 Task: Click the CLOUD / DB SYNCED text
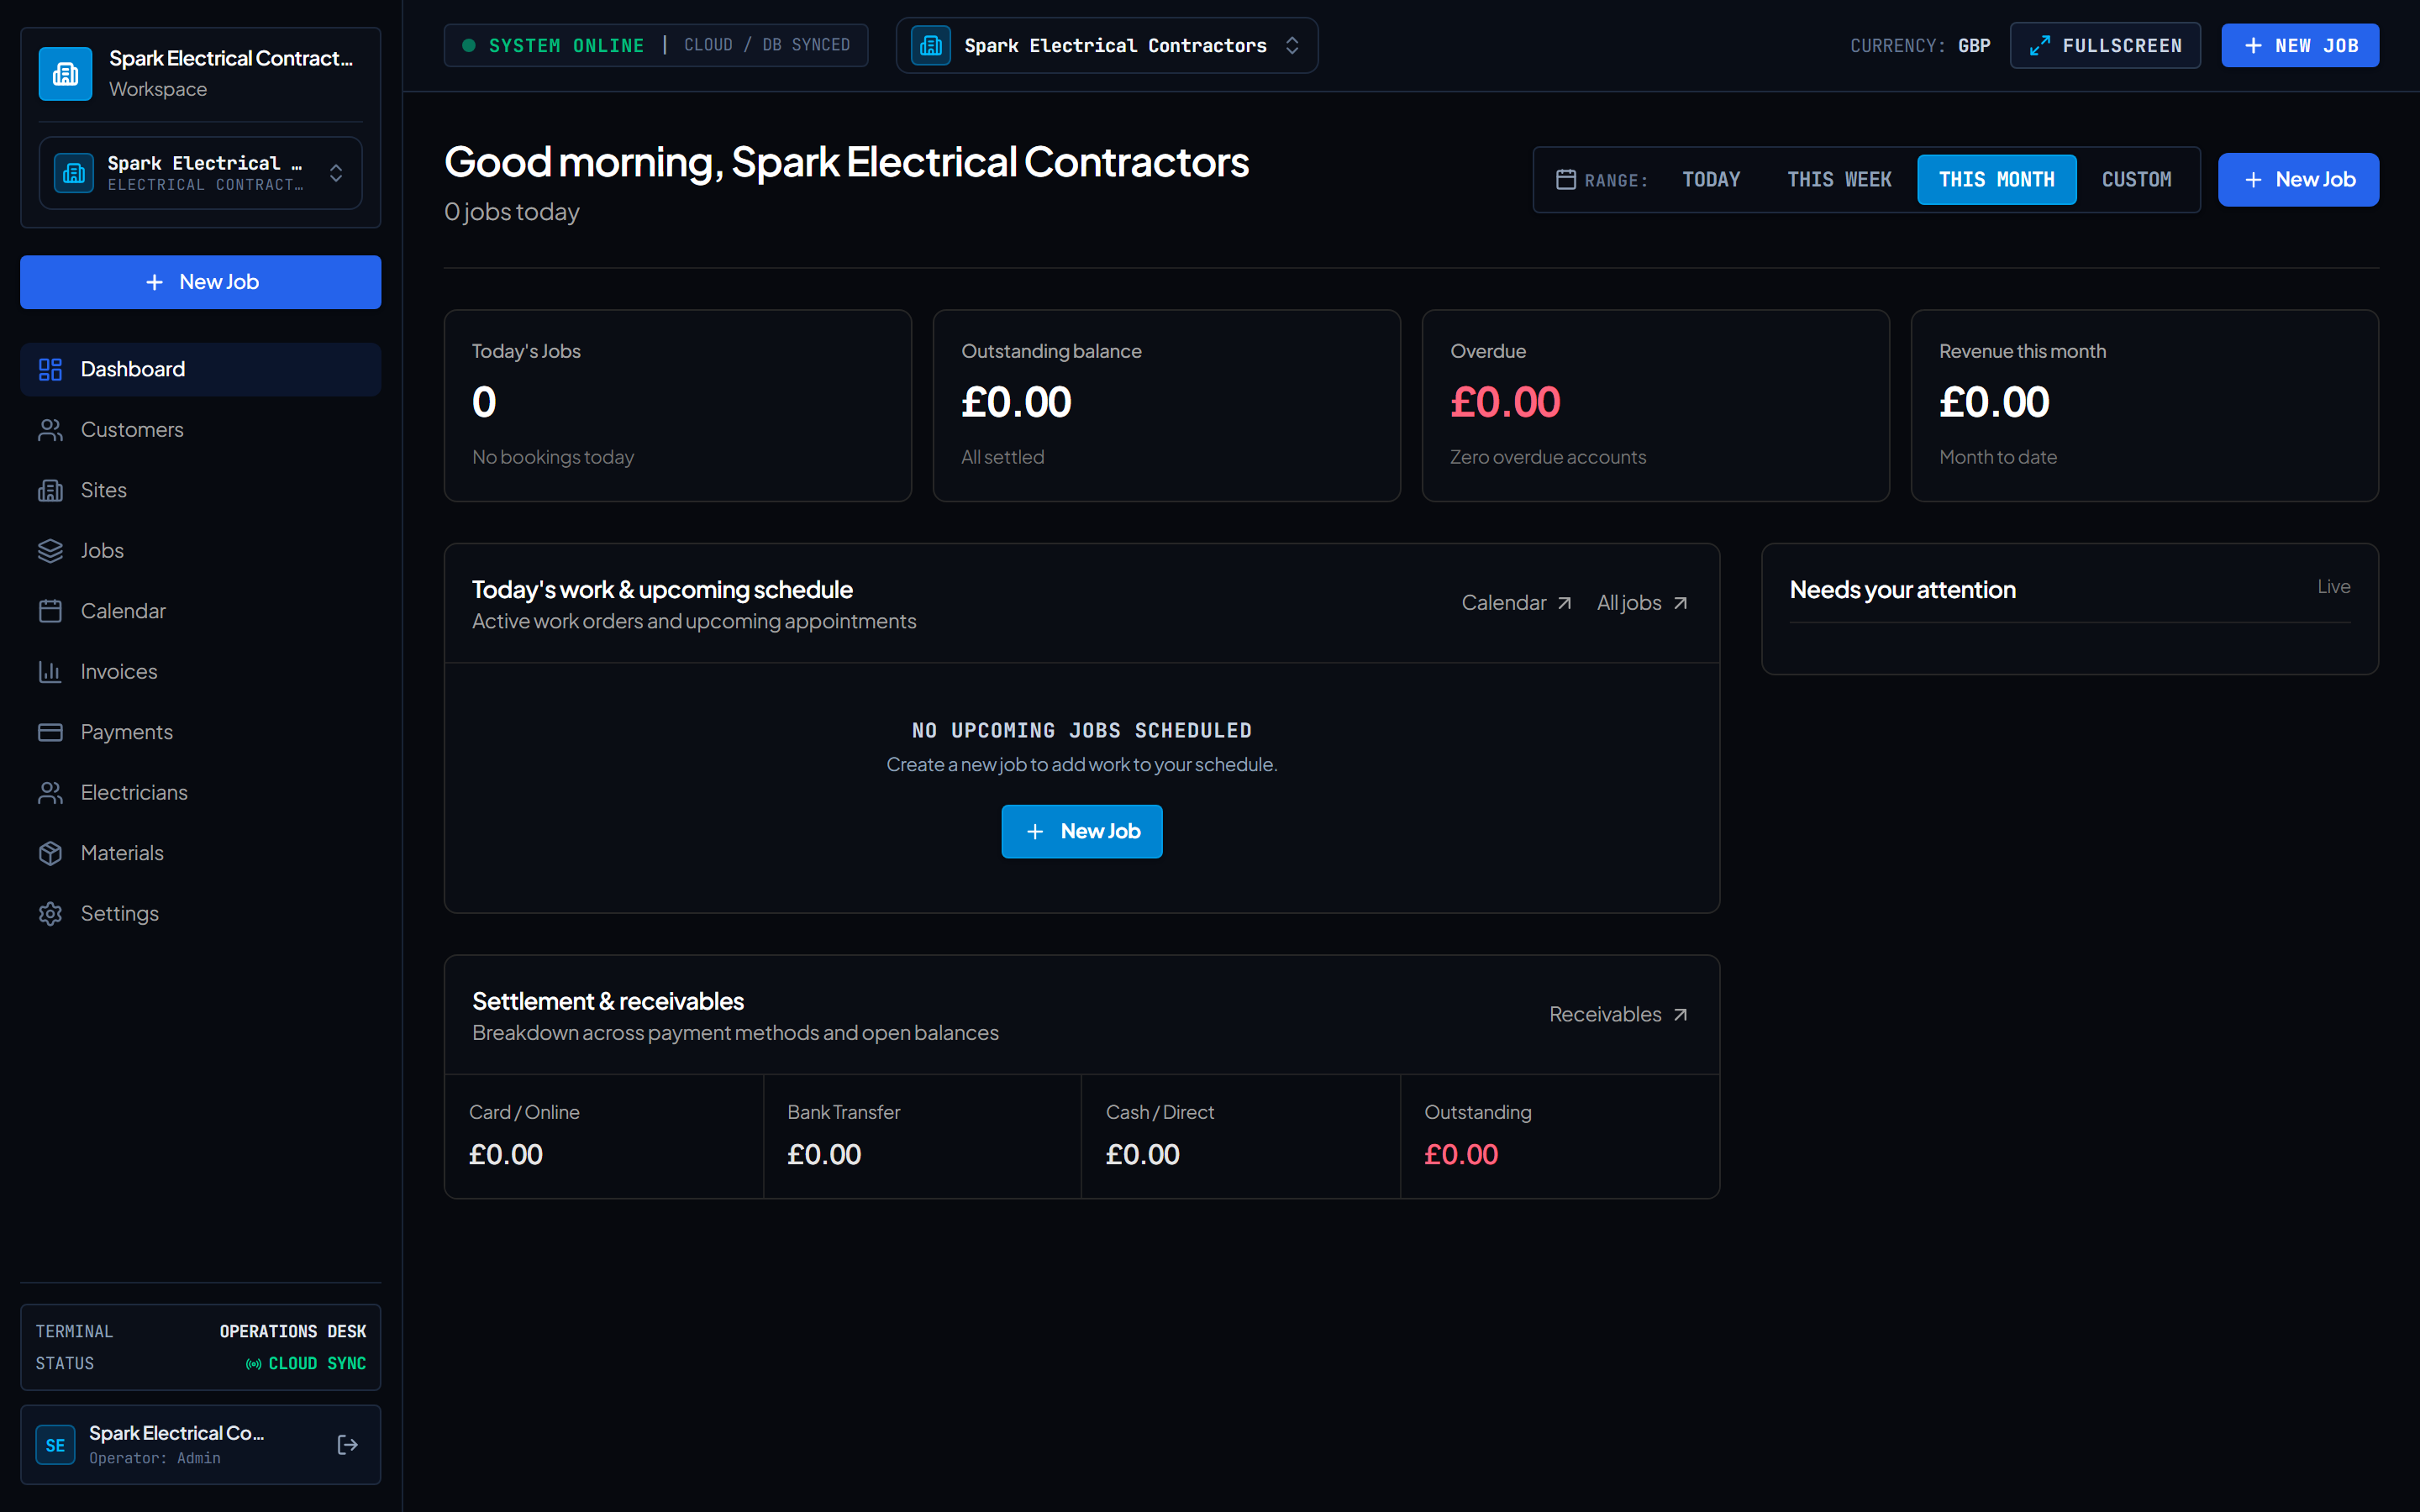767,45
